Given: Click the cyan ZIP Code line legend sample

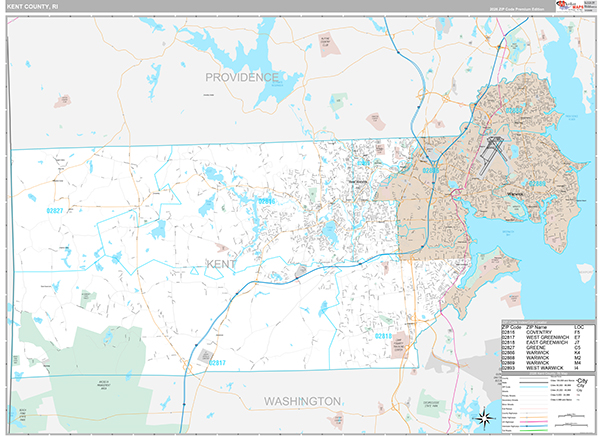Looking at the screenshot, I should (534, 387).
